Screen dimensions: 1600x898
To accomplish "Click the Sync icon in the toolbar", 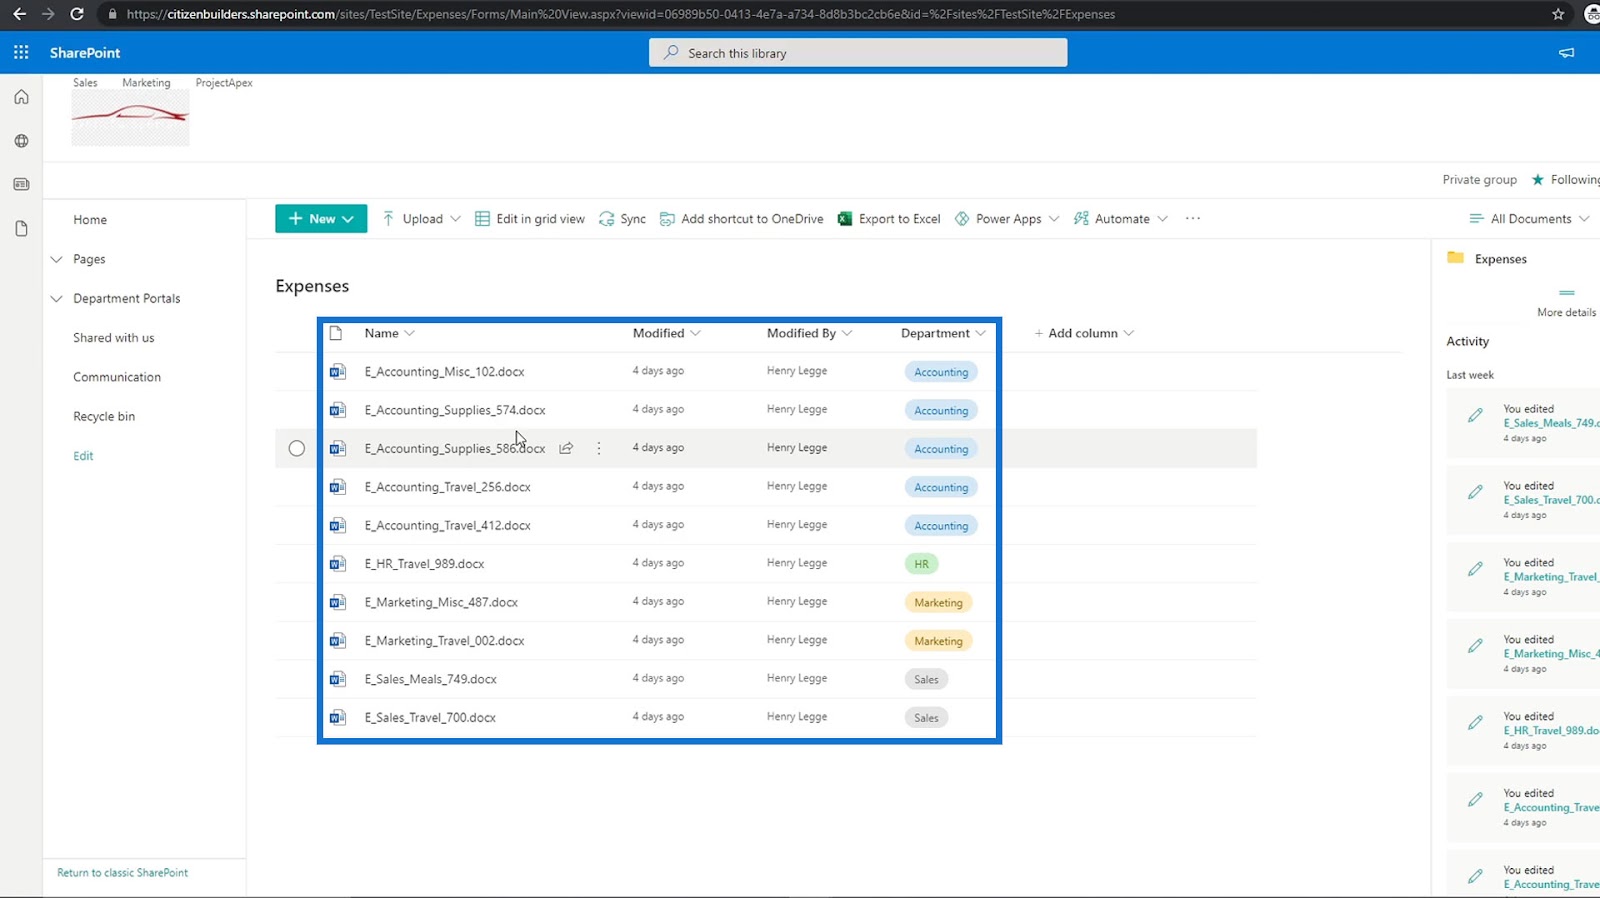I will point(607,219).
